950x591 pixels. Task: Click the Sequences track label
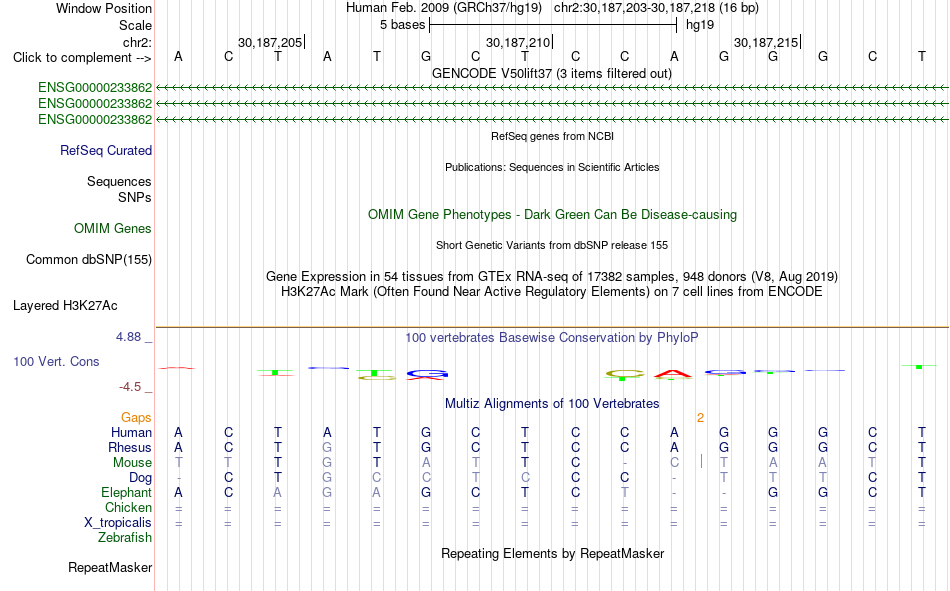pos(119,181)
